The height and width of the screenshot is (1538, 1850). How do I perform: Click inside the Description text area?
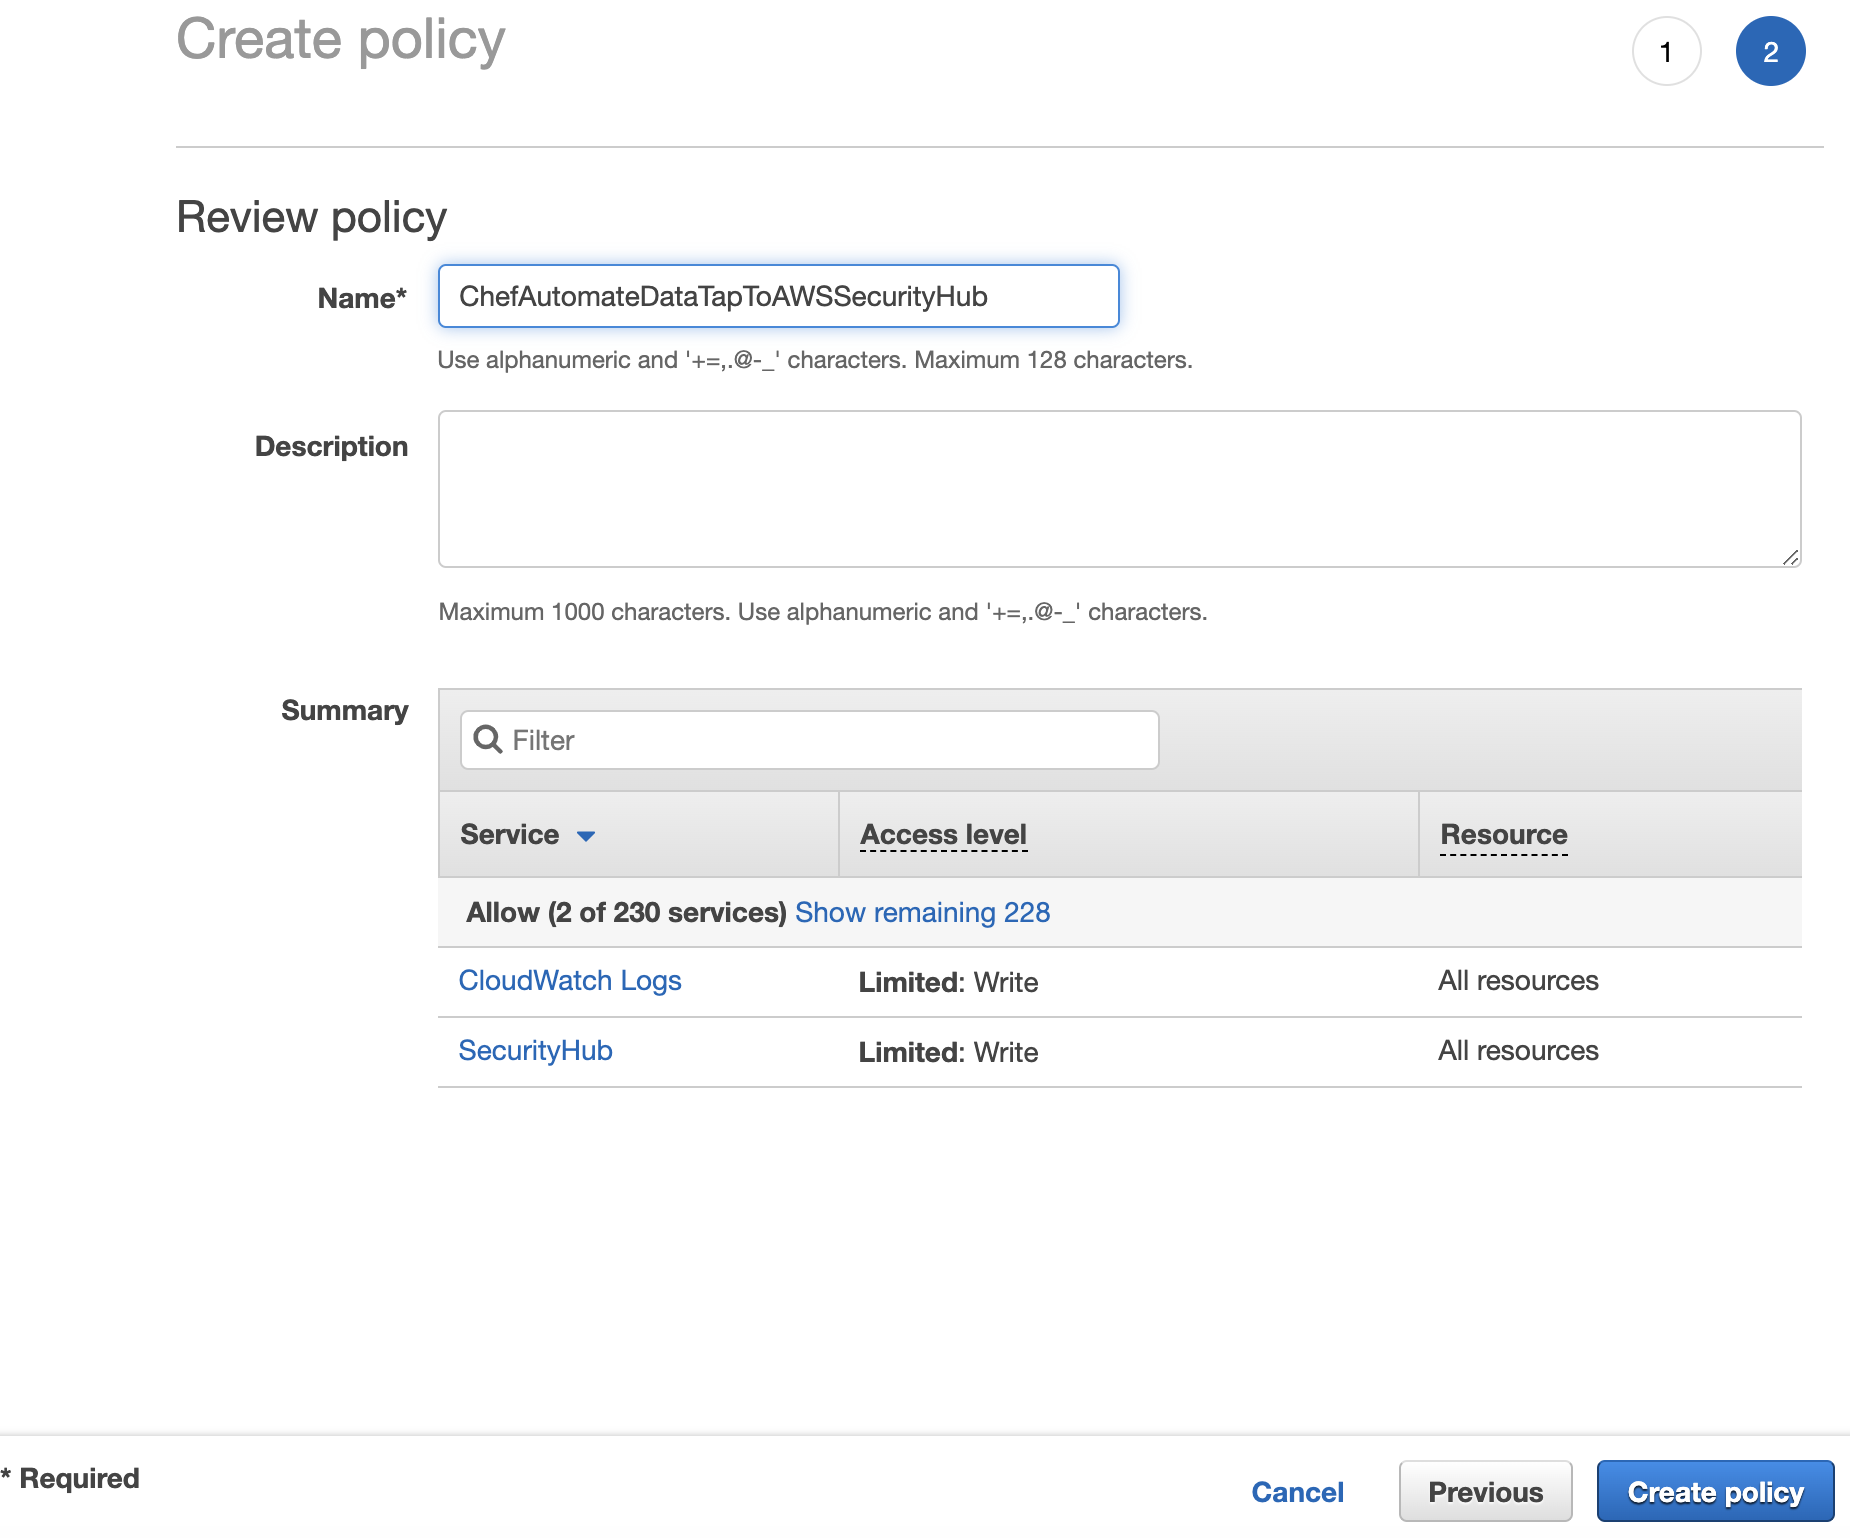click(1118, 488)
